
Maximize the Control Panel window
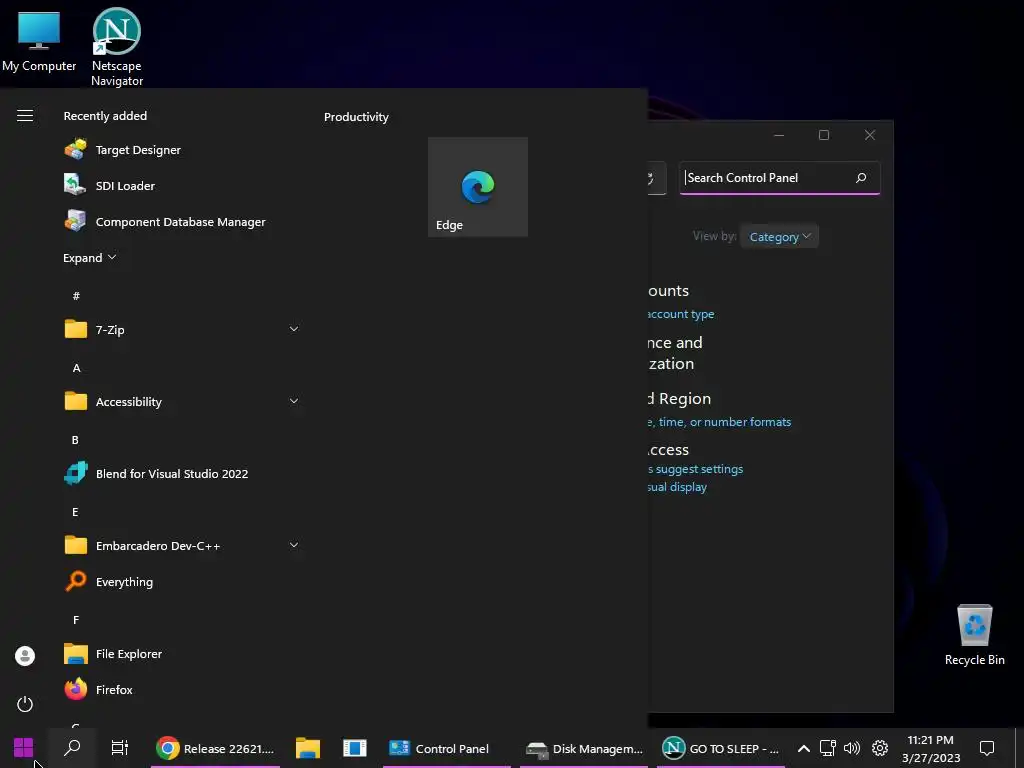[824, 135]
